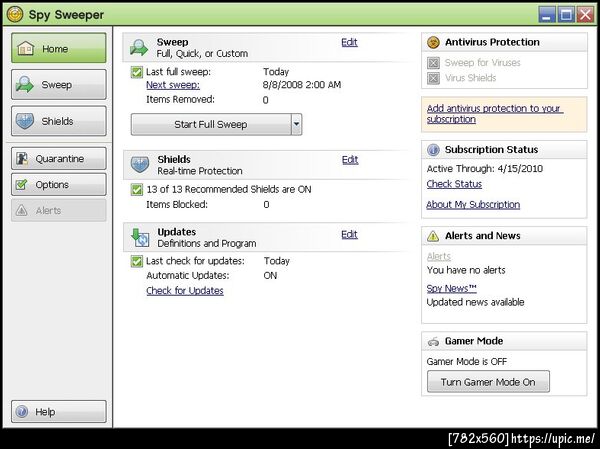Click Check Status link
Image resolution: width=600 pixels, height=449 pixels.
[454, 184]
